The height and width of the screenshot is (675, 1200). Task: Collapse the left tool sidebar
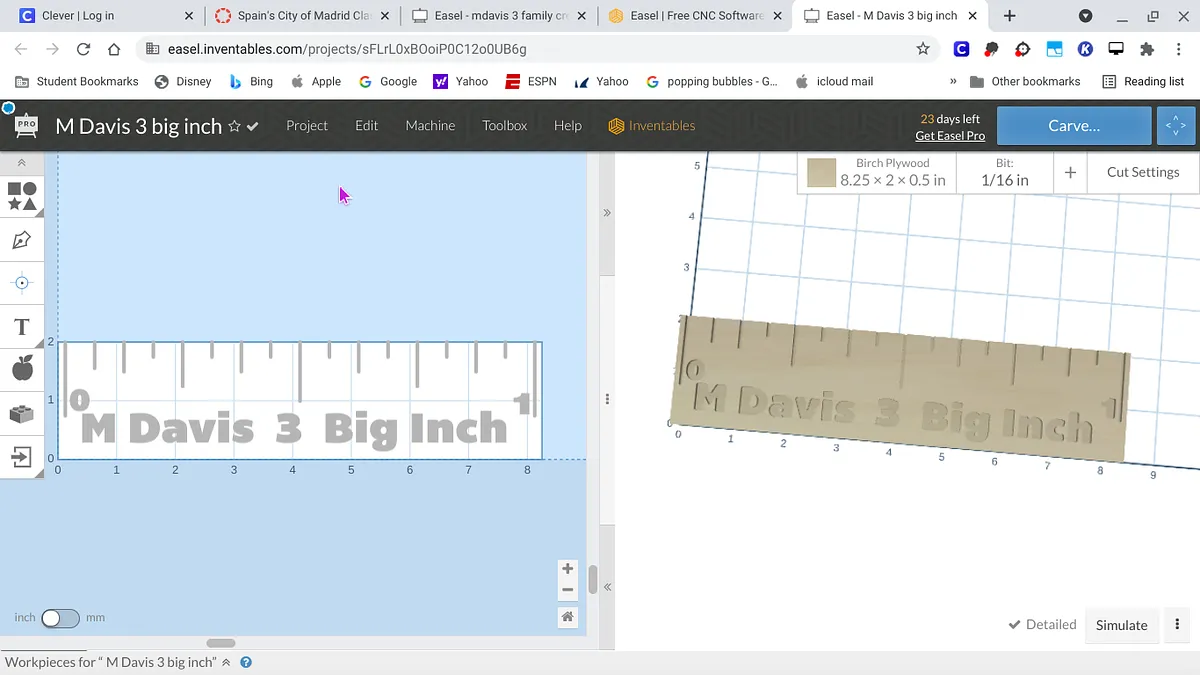tap(22, 163)
